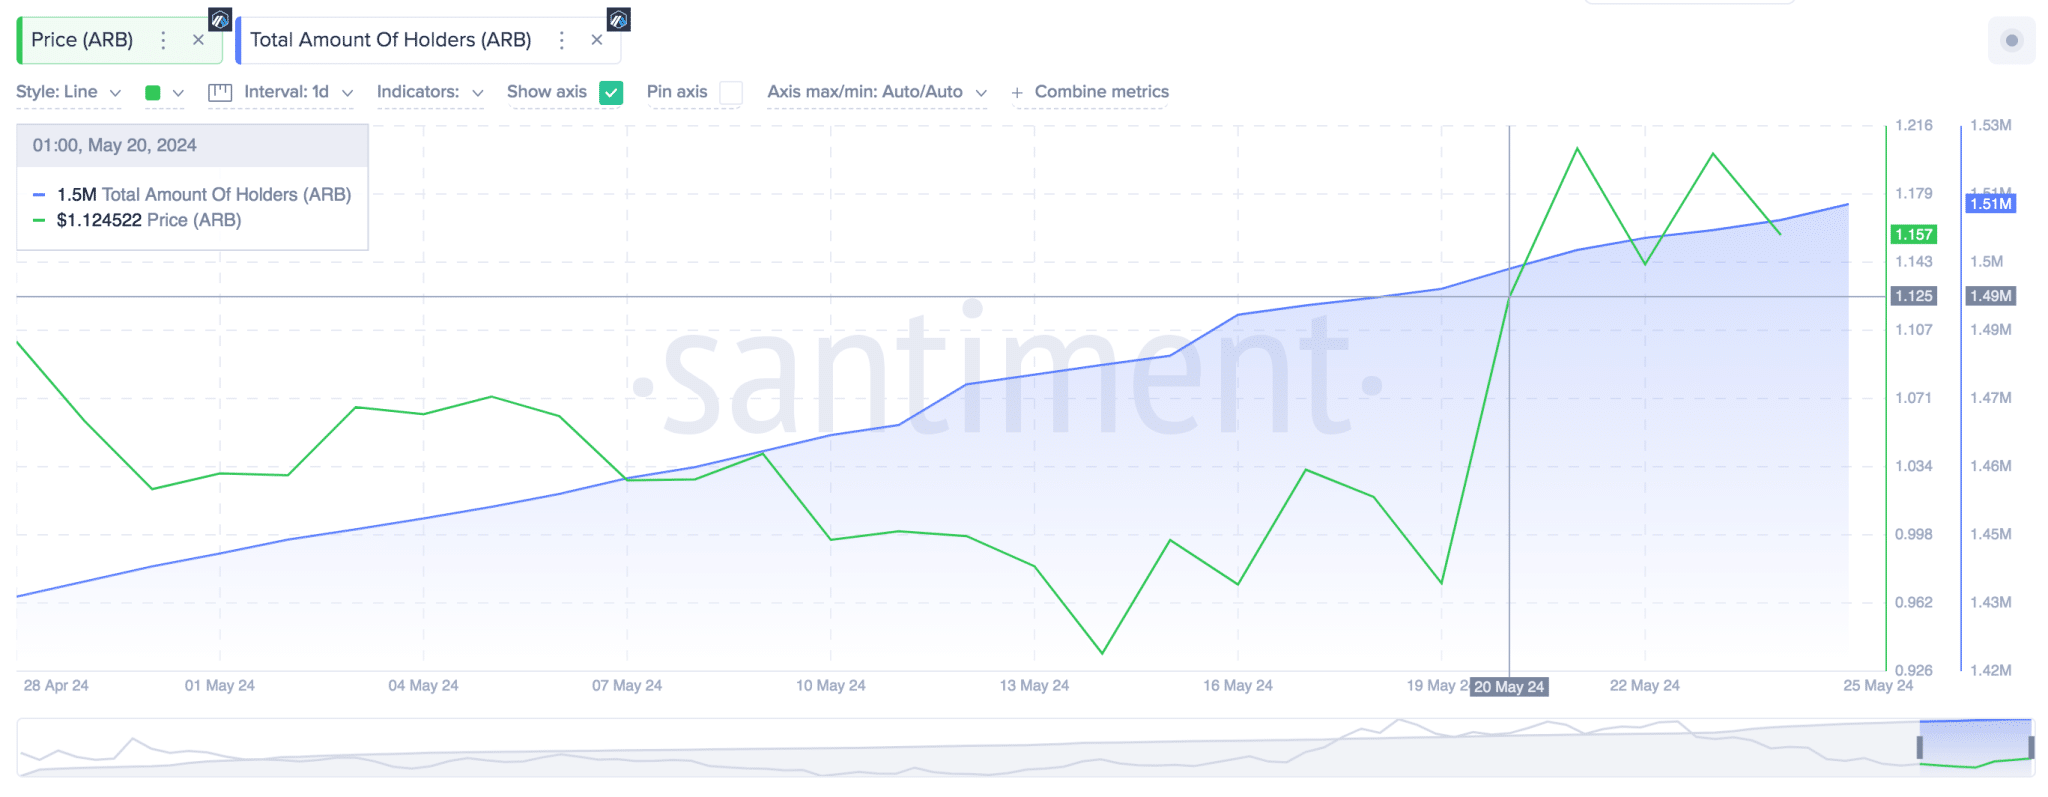Click the 1.034 price axis value
This screenshot has width=2048, height=797.
point(1914,466)
